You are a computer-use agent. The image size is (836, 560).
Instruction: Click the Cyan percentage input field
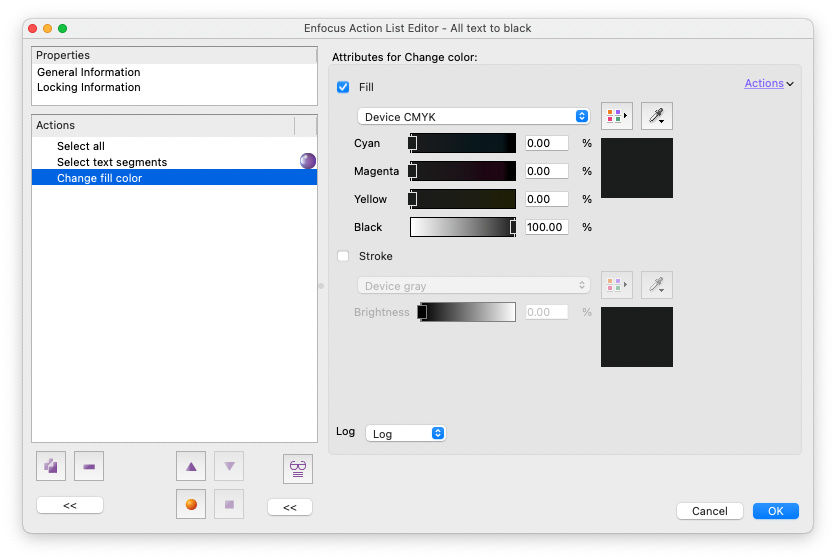(546, 143)
